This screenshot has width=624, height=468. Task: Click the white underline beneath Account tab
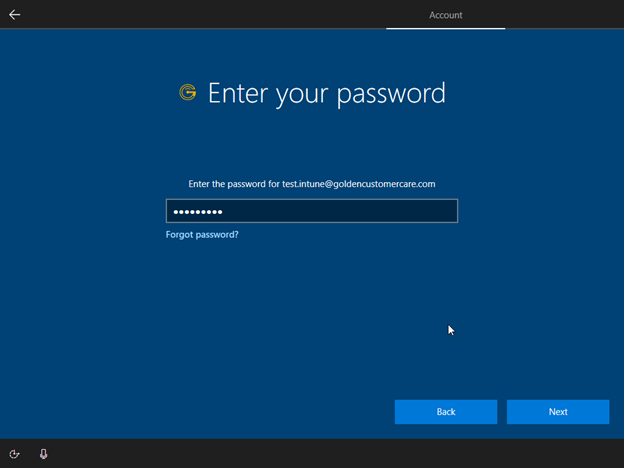445,28
